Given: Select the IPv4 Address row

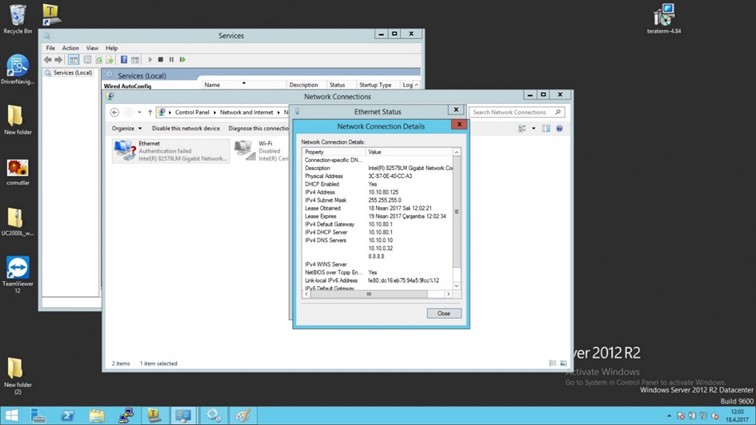Looking at the screenshot, I should (378, 192).
